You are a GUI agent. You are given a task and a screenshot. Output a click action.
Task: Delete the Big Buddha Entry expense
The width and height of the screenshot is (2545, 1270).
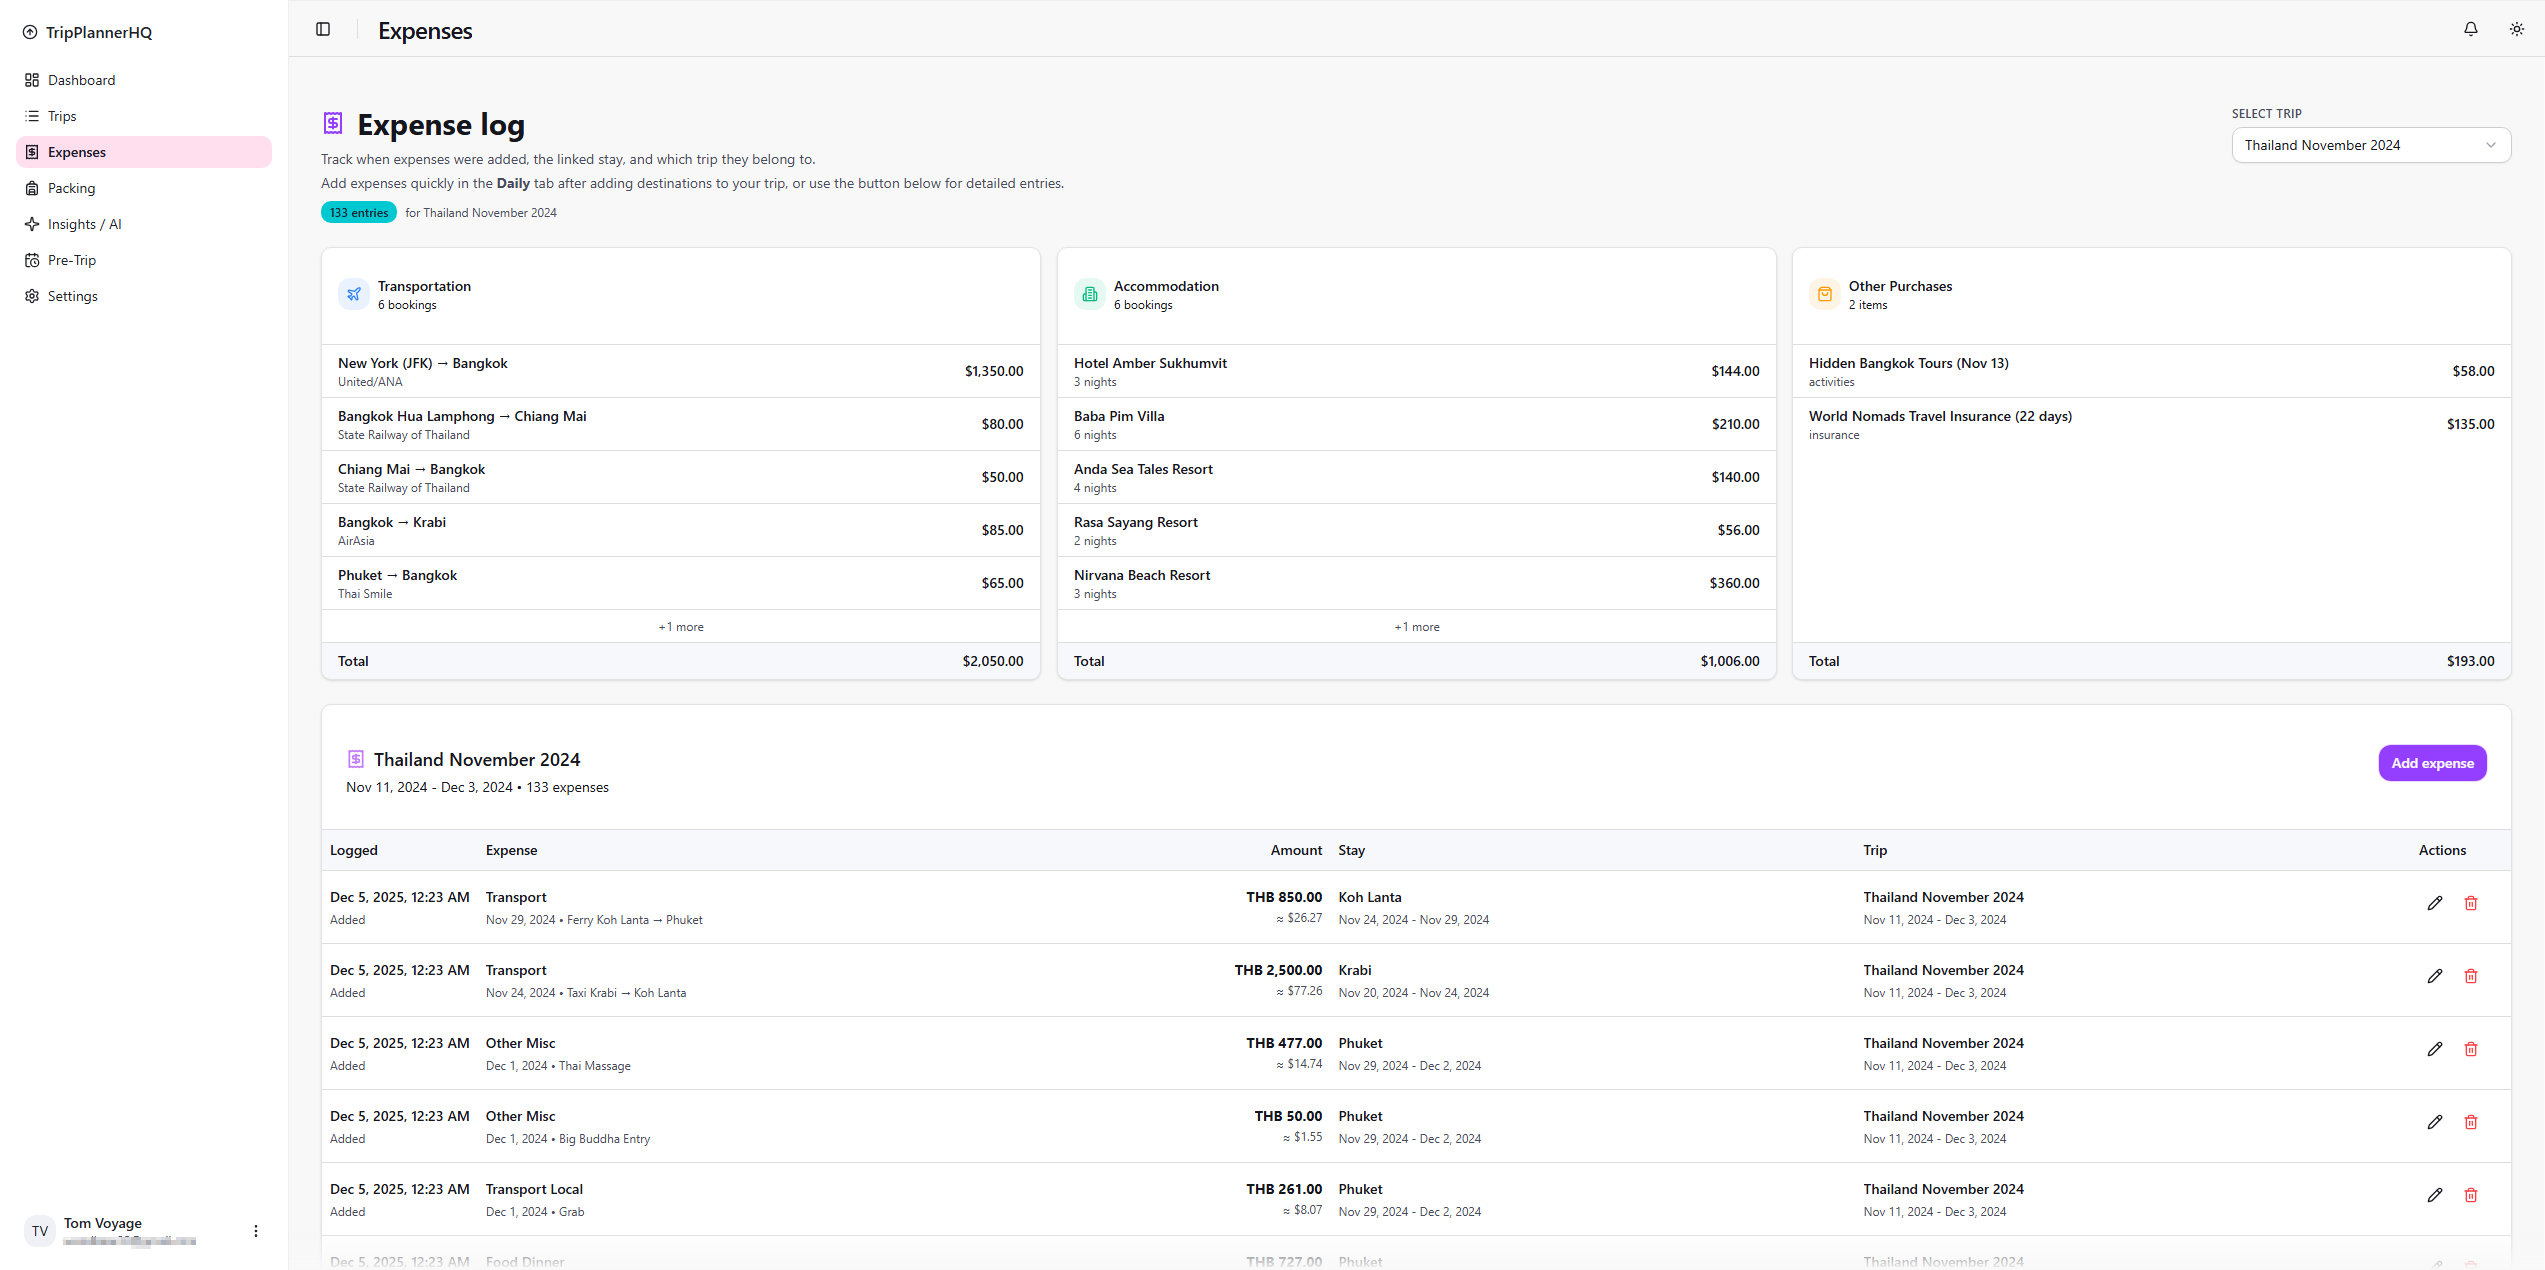click(2471, 1122)
